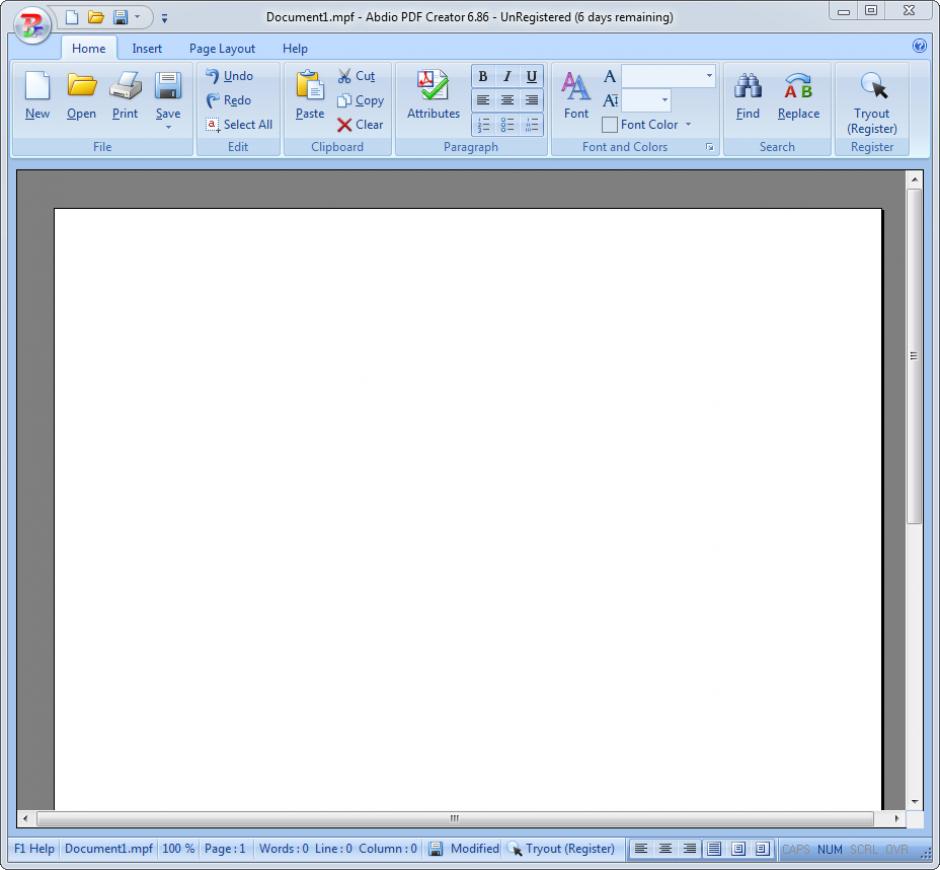940x870 pixels.
Task: Click Tryout (Register) in status bar
Action: coord(562,848)
